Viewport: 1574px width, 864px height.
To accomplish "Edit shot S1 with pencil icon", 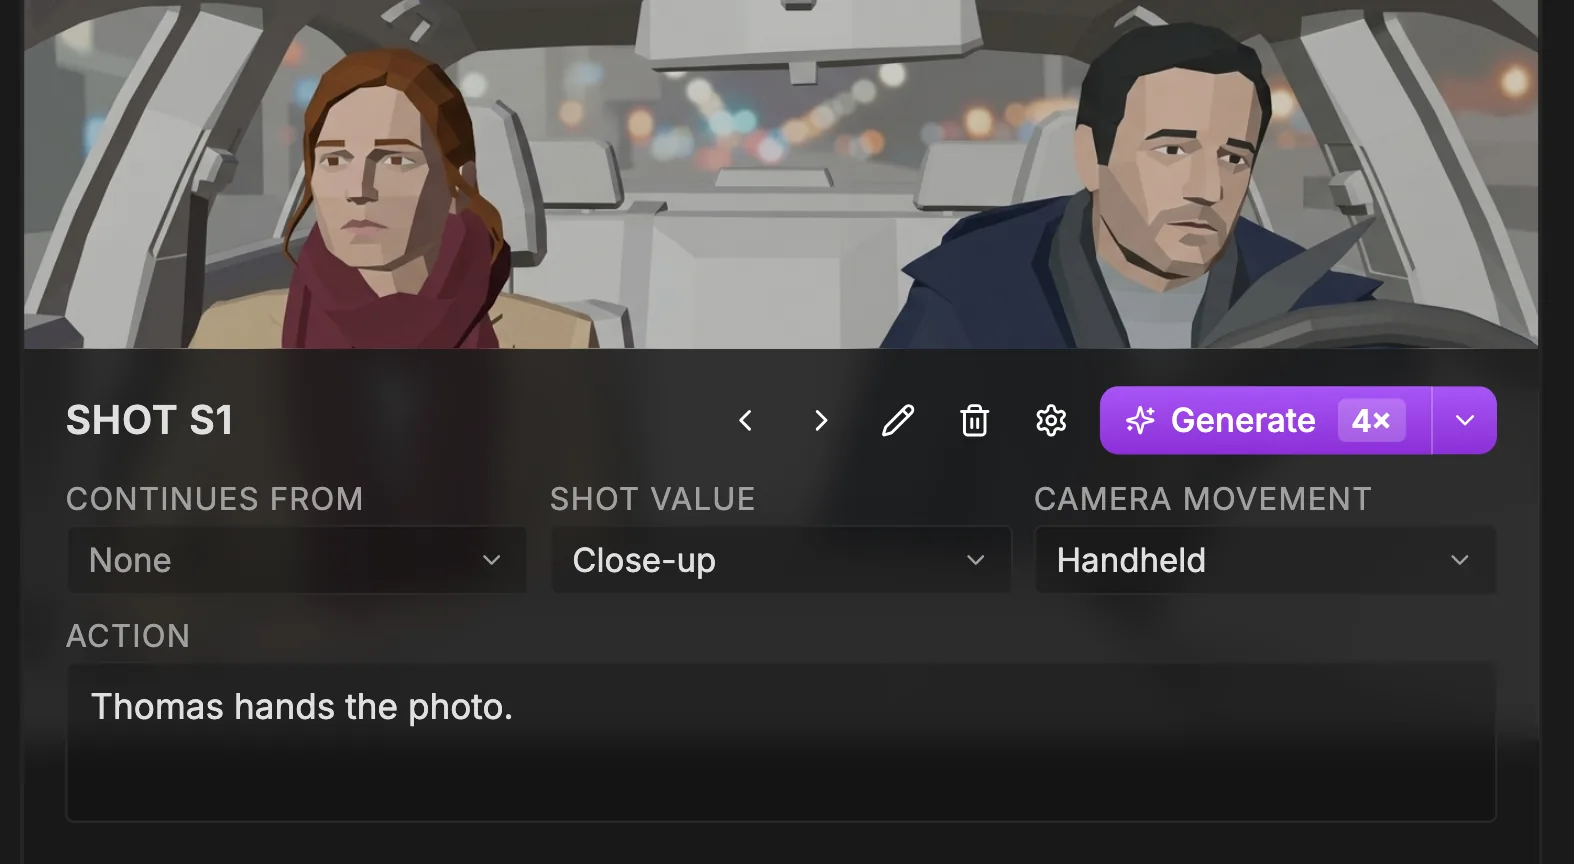I will 898,420.
